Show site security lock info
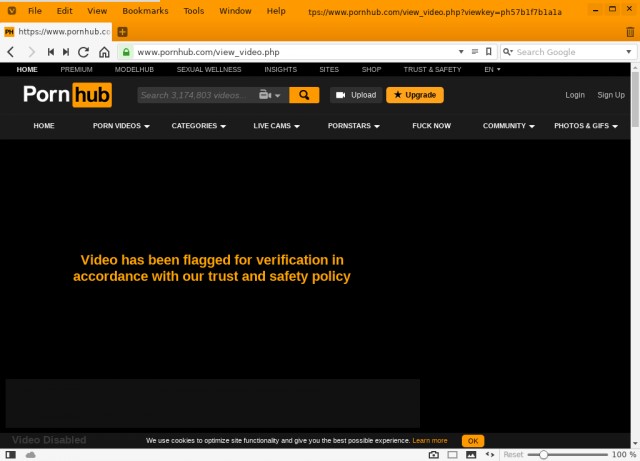 click(126, 52)
